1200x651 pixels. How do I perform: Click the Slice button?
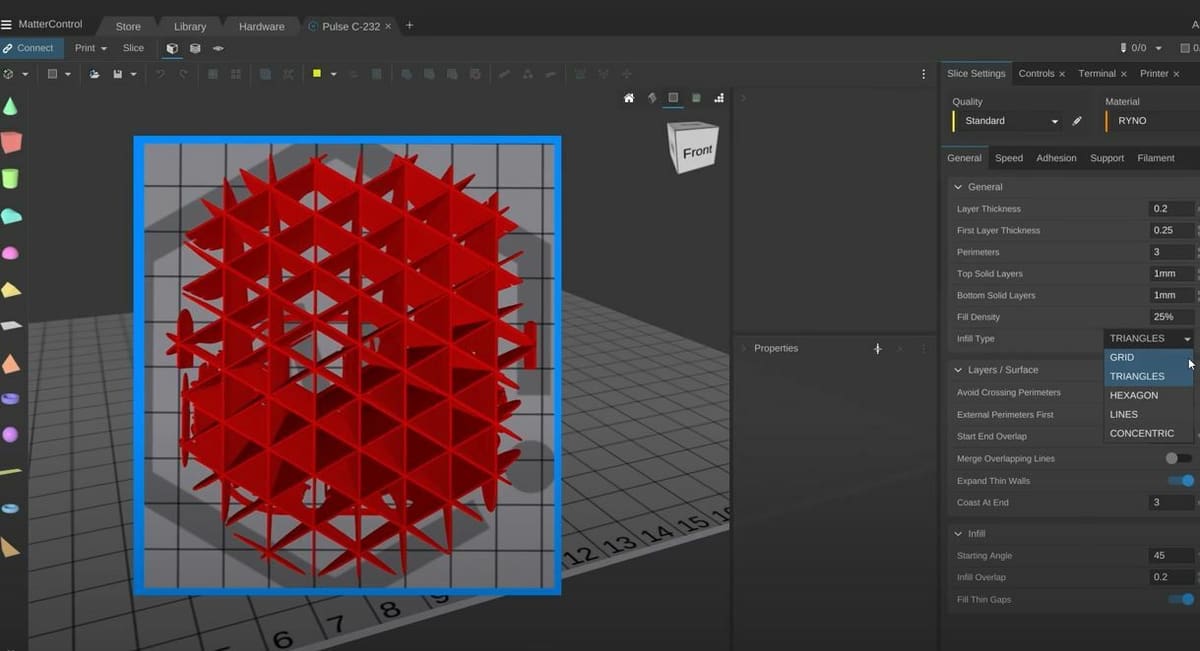133,48
